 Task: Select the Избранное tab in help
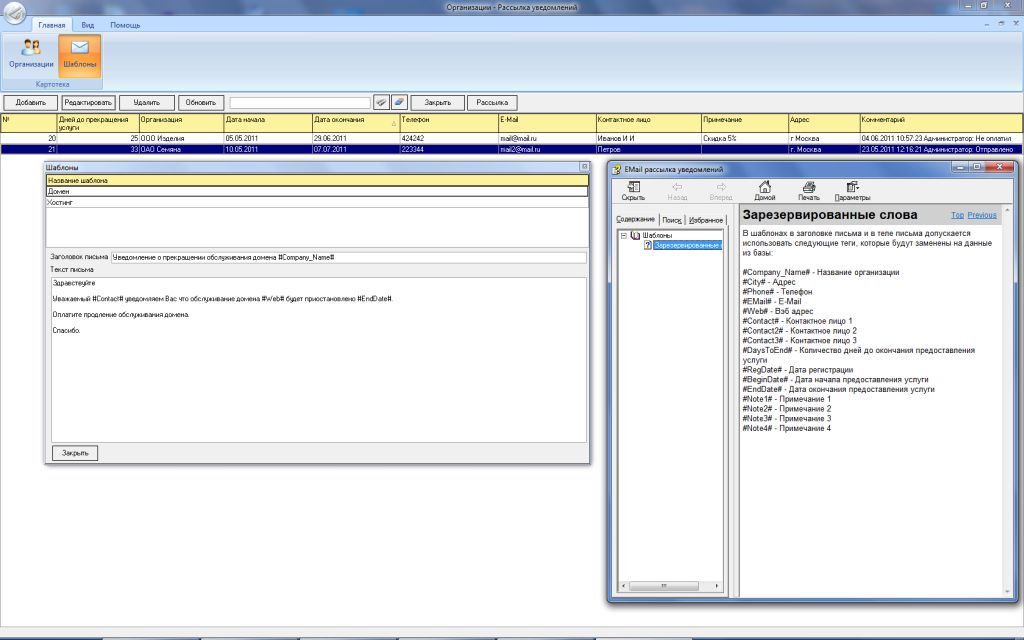pyautogui.click(x=706, y=220)
